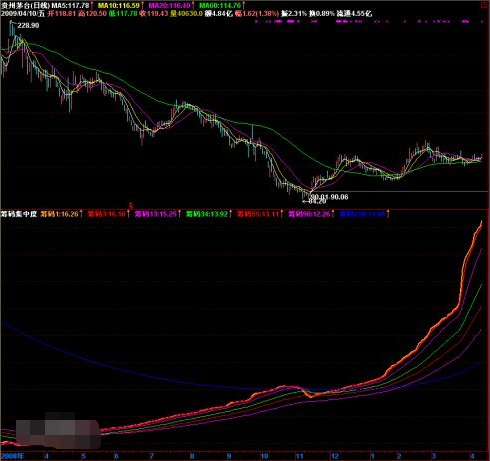Click the red 5 marker below price chart
Viewport: 490px width, 461px height.
point(131,205)
